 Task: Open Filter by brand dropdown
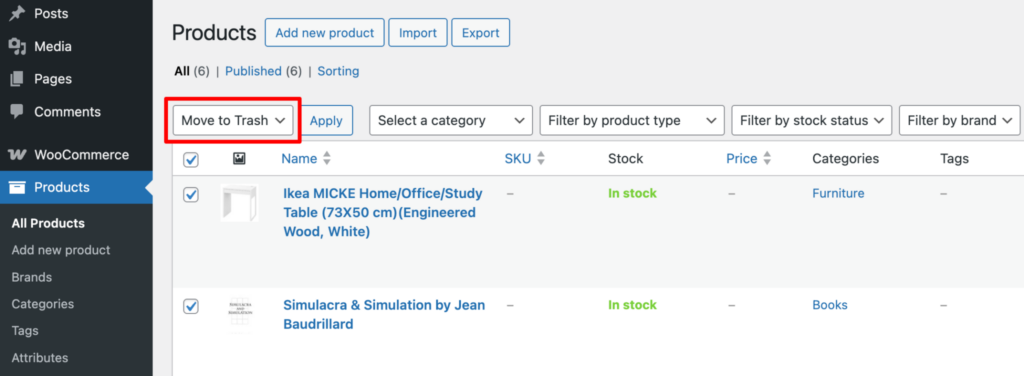(x=959, y=120)
